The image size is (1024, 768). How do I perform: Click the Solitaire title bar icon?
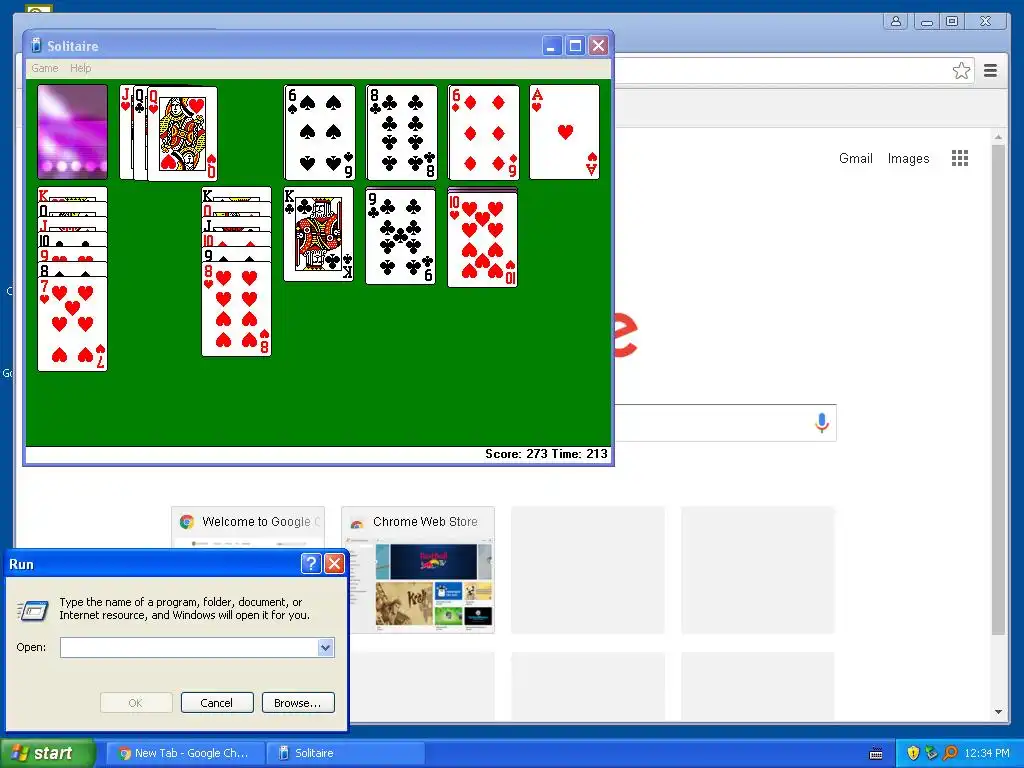37,45
